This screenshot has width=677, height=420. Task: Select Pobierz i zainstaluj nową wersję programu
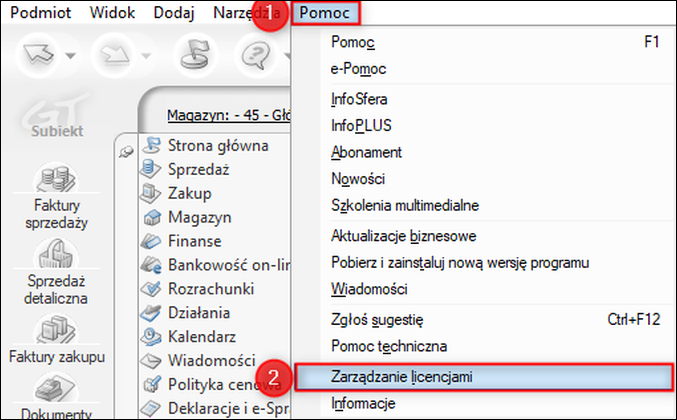pyautogui.click(x=460, y=263)
